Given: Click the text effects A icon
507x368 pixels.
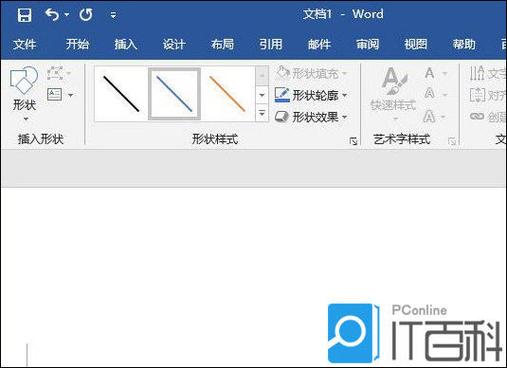Looking at the screenshot, I should coord(429,116).
